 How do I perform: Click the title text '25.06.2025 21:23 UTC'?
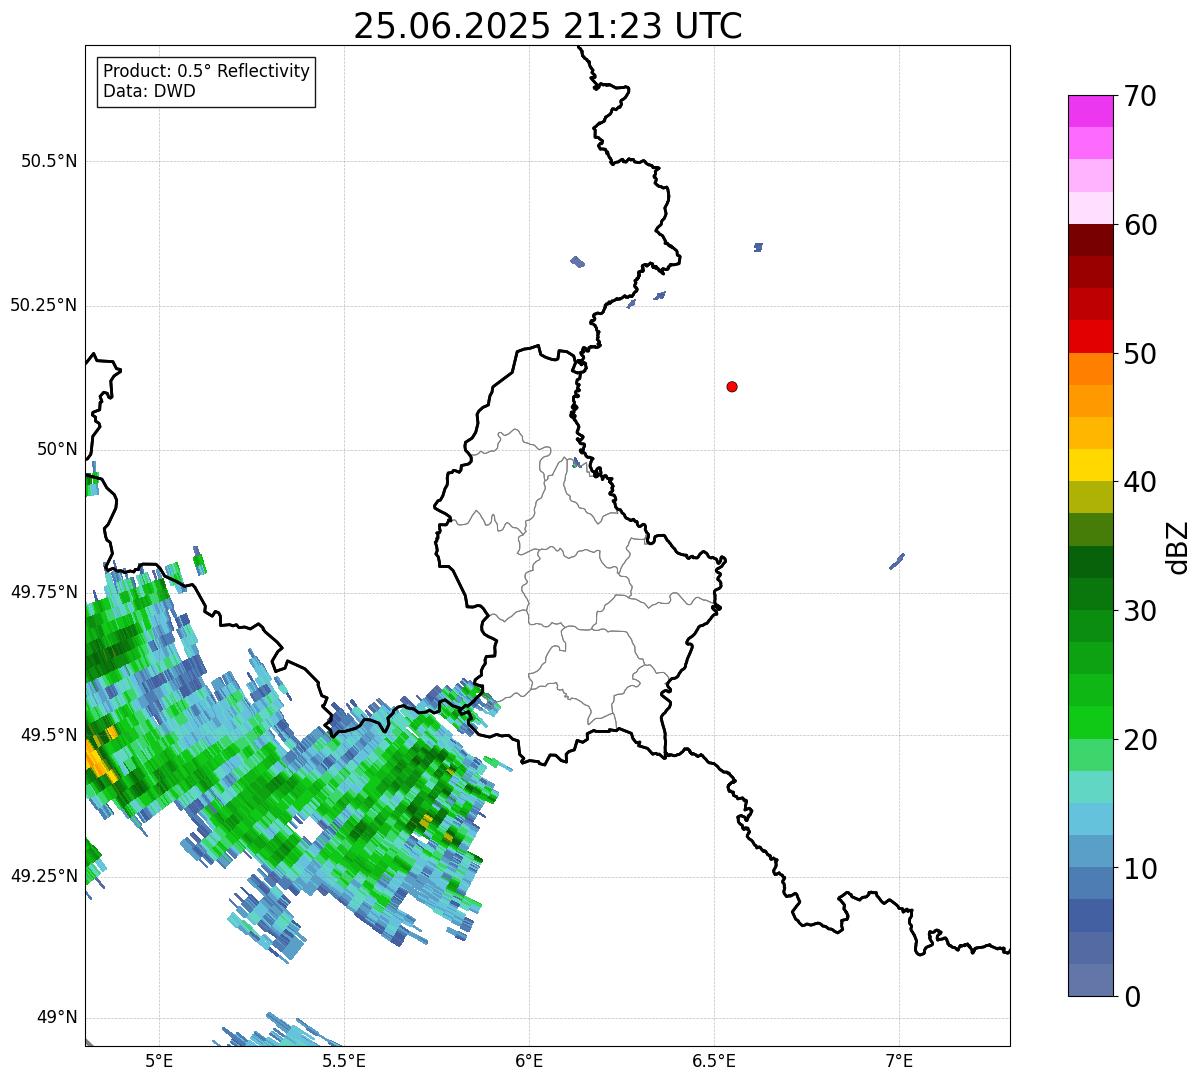click(x=548, y=26)
